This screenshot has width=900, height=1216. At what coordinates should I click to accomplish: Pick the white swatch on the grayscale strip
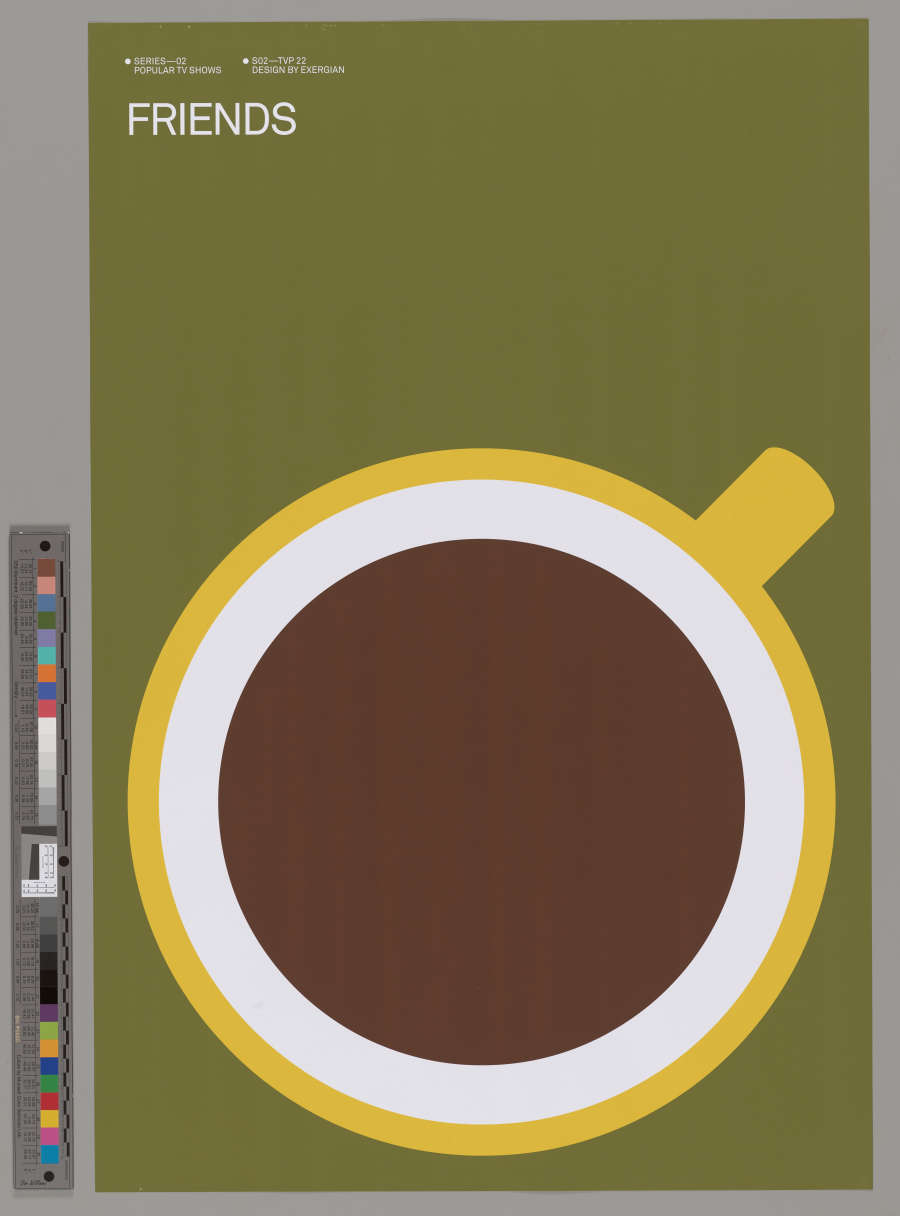pyautogui.click(x=47, y=727)
